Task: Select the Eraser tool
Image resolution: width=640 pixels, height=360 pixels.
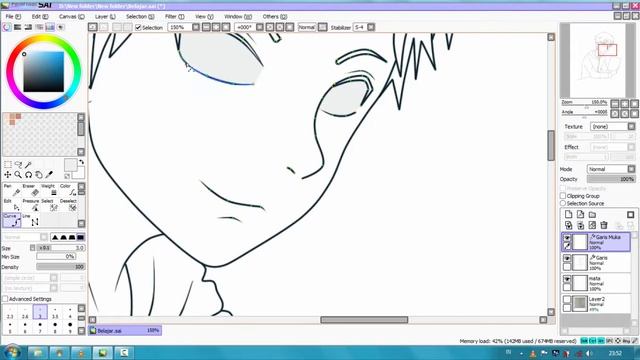Action: [31, 190]
